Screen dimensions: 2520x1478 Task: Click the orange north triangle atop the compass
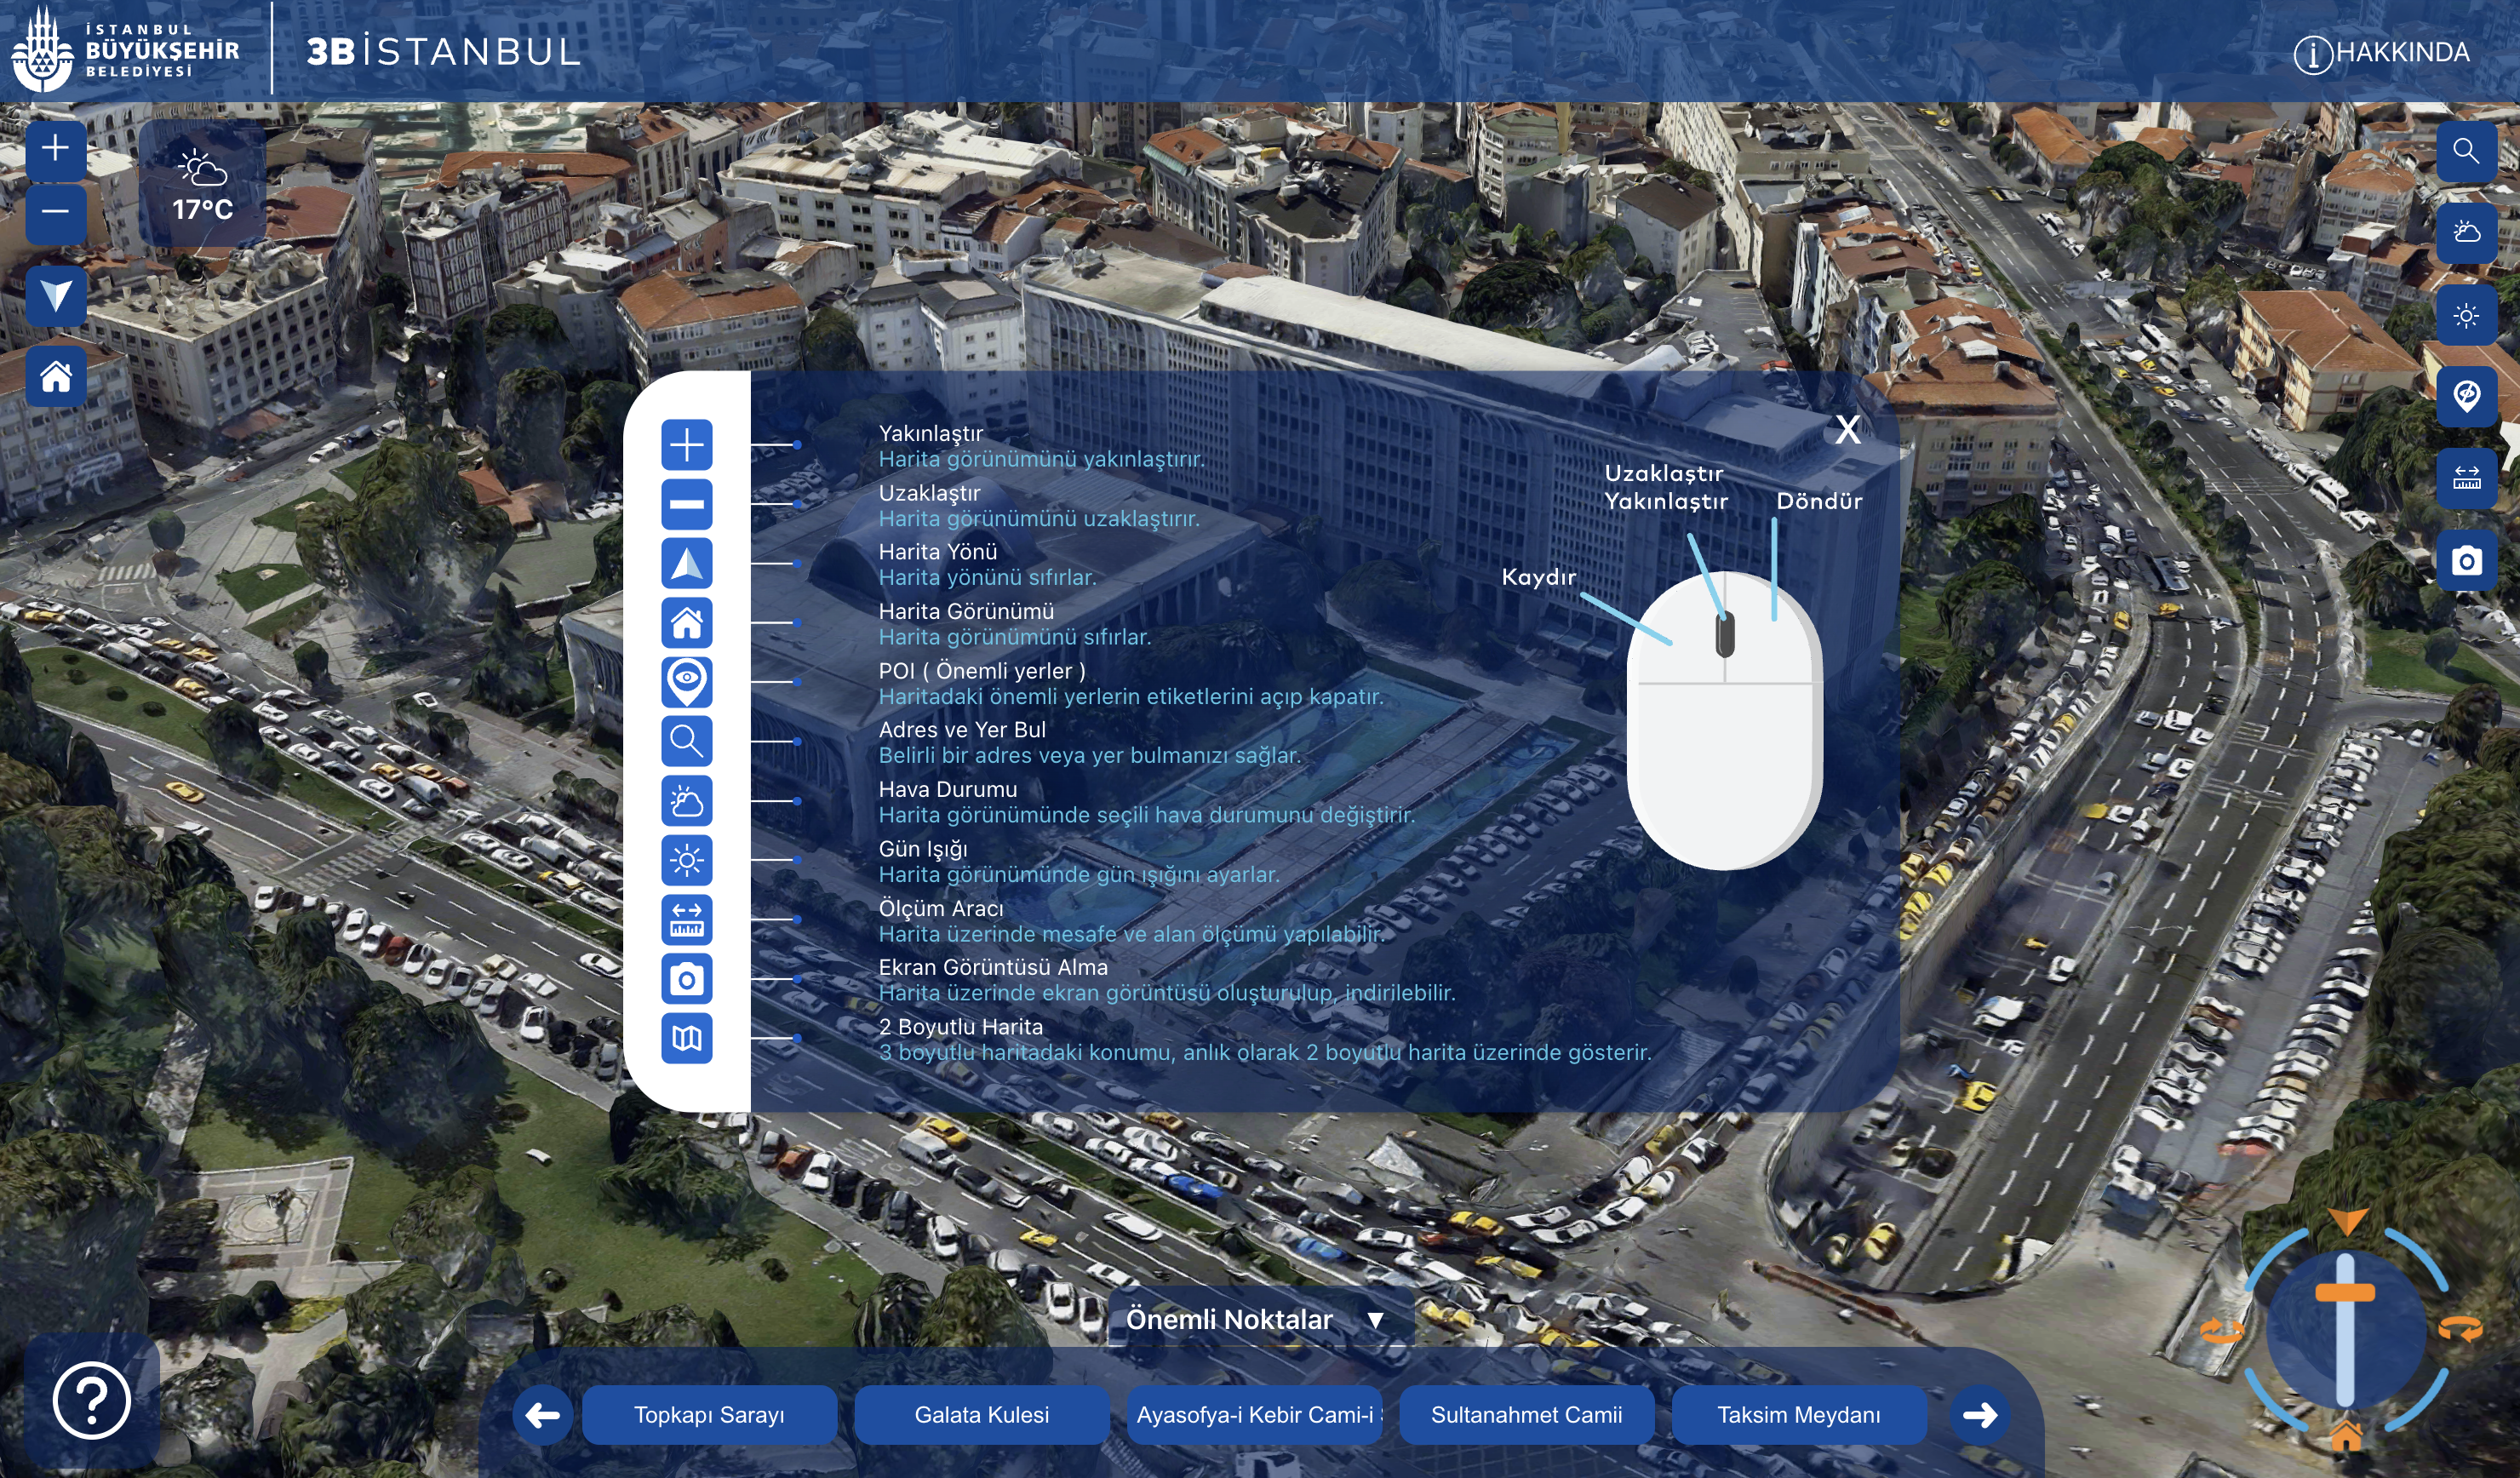(x=2346, y=1221)
